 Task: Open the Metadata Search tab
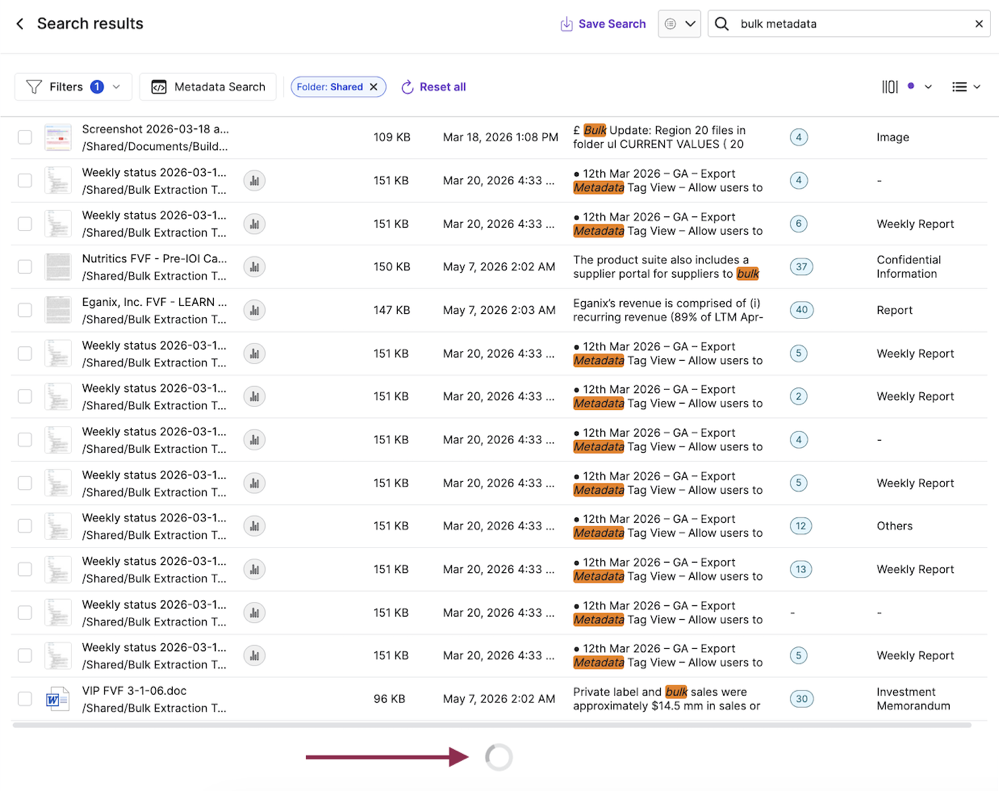point(208,87)
